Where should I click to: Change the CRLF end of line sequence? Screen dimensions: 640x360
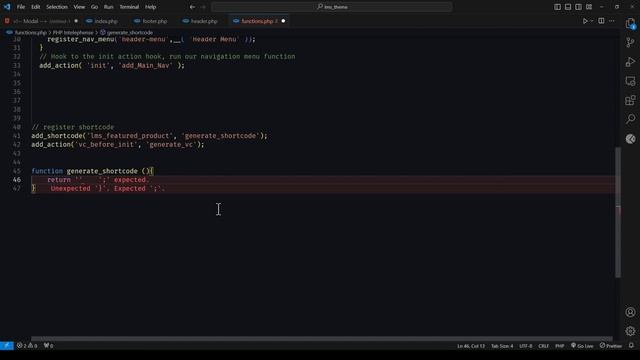(544, 346)
